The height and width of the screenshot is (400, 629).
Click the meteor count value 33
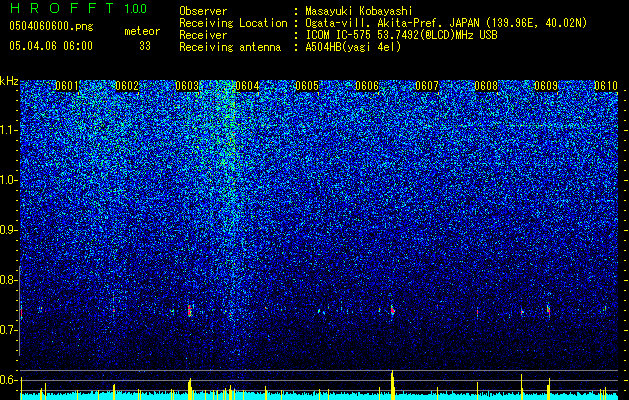tap(145, 46)
